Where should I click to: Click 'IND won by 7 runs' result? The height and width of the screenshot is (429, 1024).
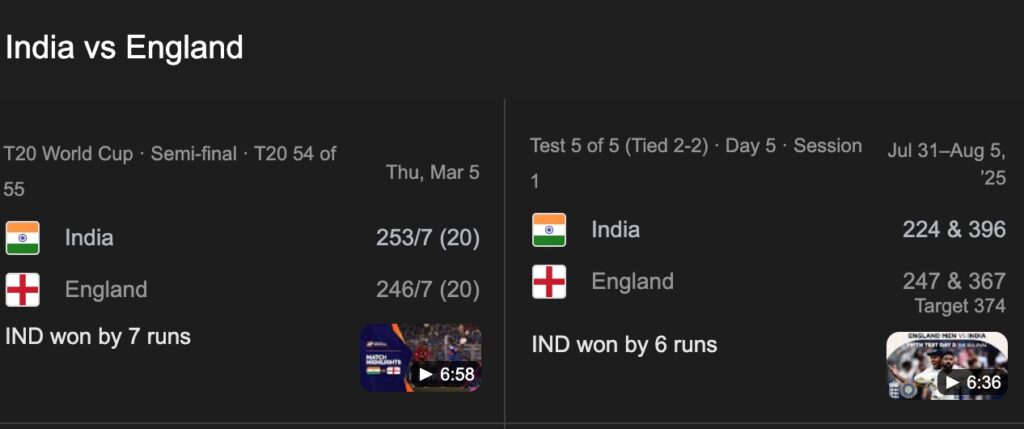coord(98,336)
